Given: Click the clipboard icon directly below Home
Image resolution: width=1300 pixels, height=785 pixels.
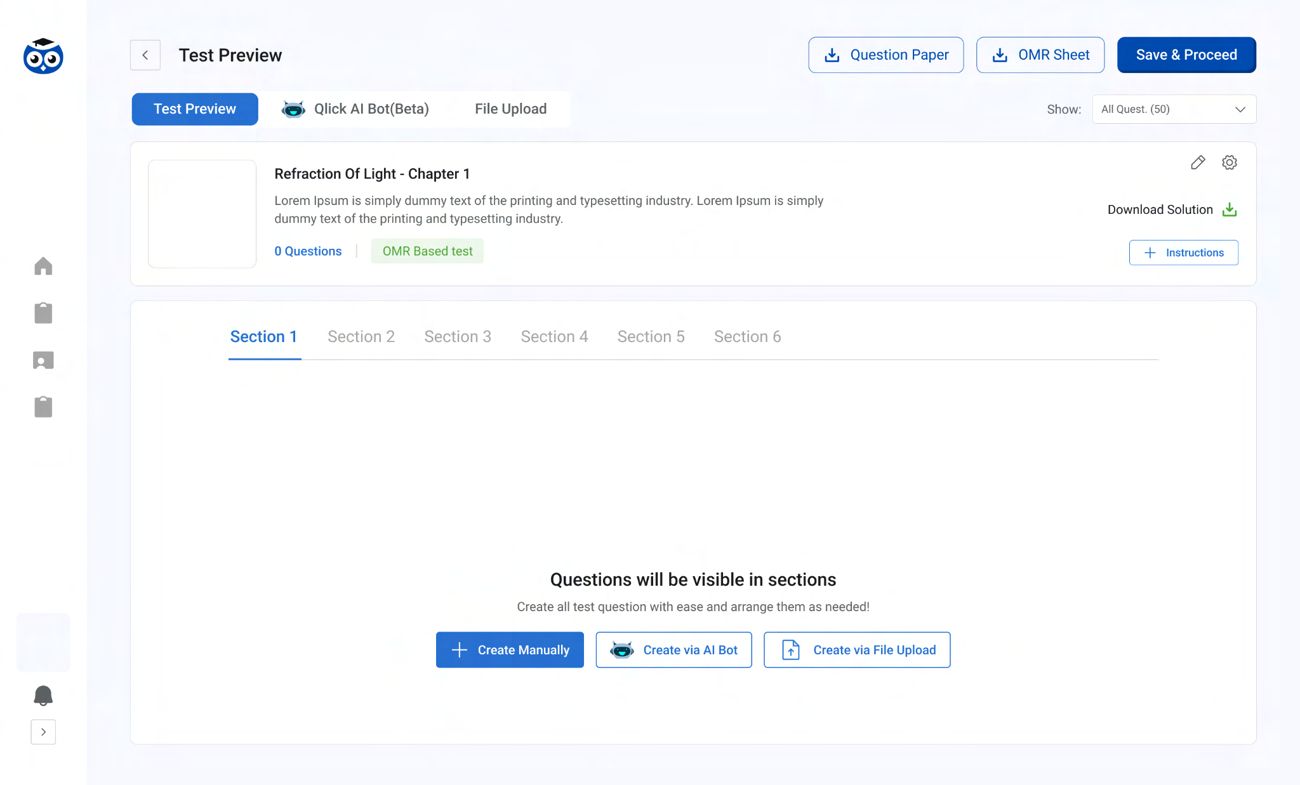Looking at the screenshot, I should click(43, 313).
